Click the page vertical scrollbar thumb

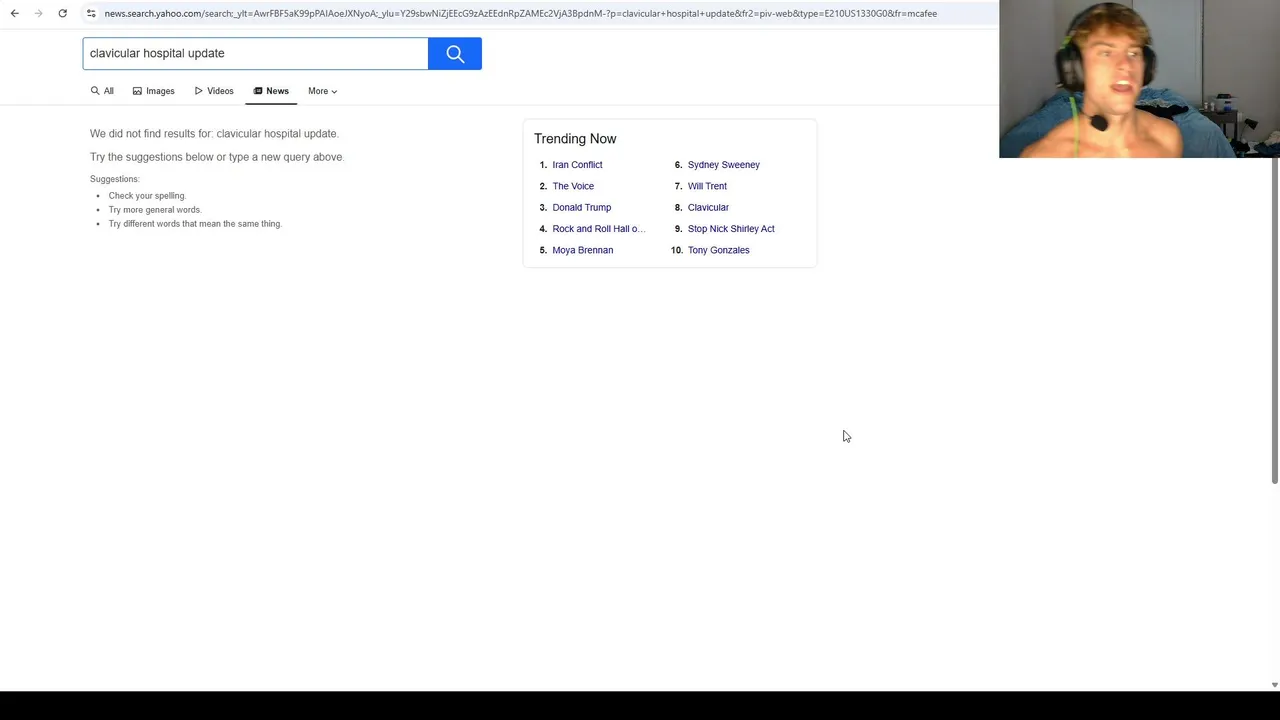(x=1275, y=320)
